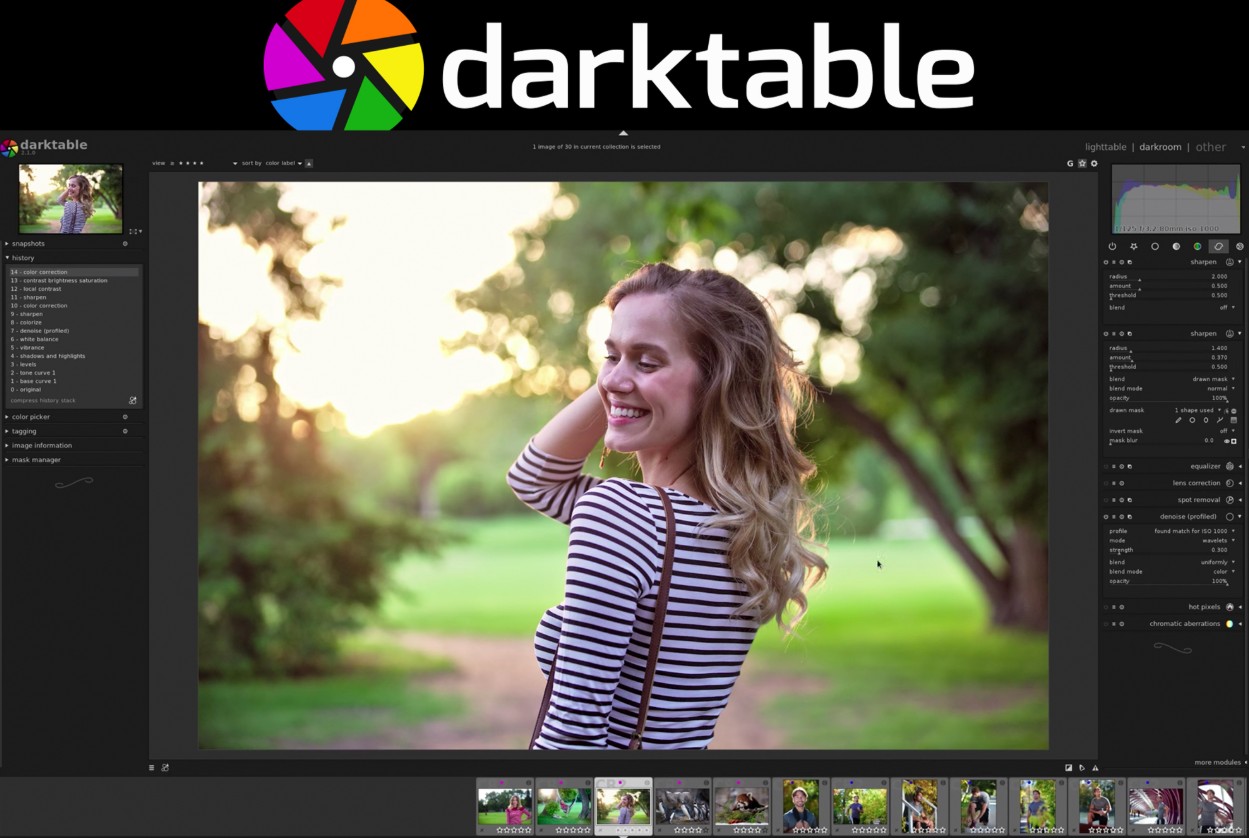The height and width of the screenshot is (838, 1249).
Task: Open favorite modules group star icon
Action: tap(1134, 246)
